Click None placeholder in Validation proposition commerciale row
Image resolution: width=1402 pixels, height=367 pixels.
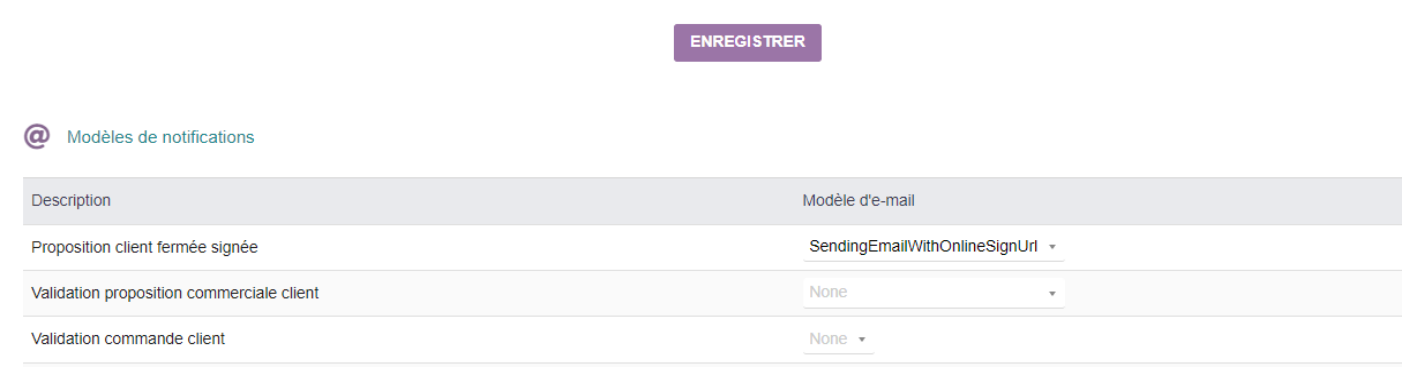click(828, 293)
